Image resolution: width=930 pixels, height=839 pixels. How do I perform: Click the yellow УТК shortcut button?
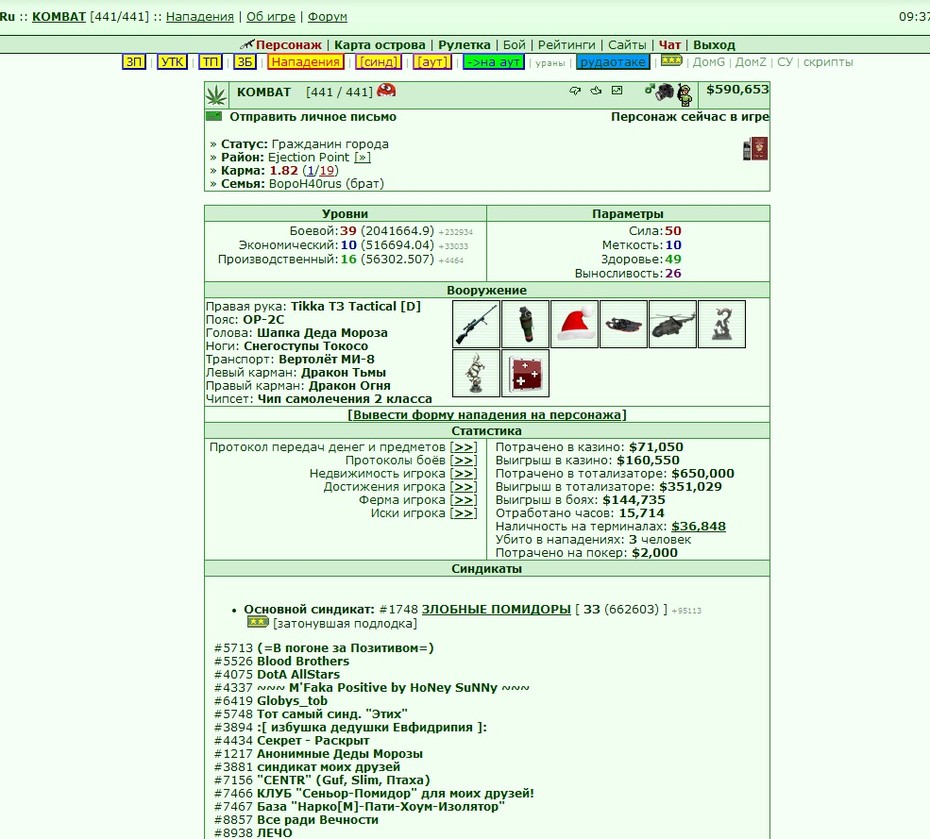pos(173,62)
